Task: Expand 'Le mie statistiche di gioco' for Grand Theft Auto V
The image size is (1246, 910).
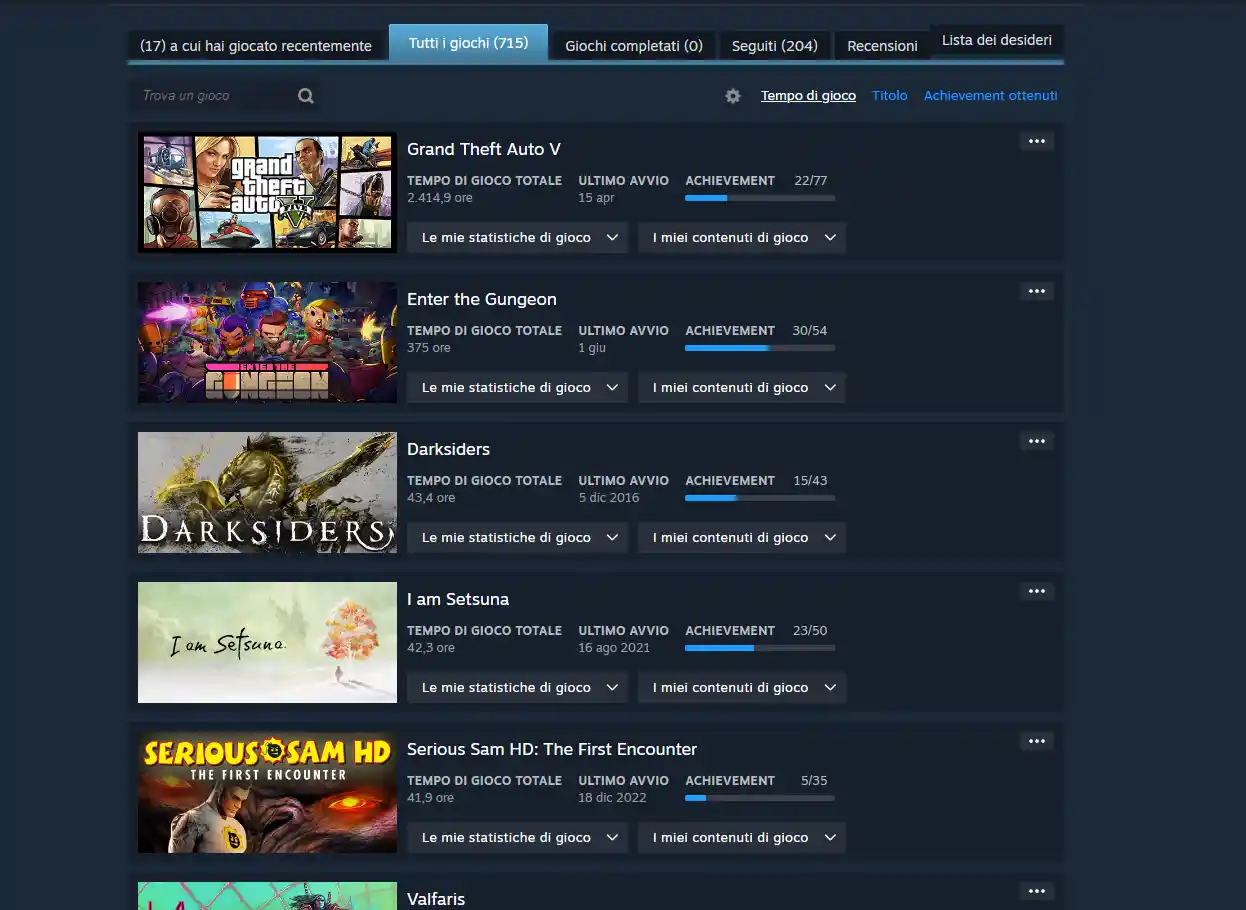Action: (517, 238)
